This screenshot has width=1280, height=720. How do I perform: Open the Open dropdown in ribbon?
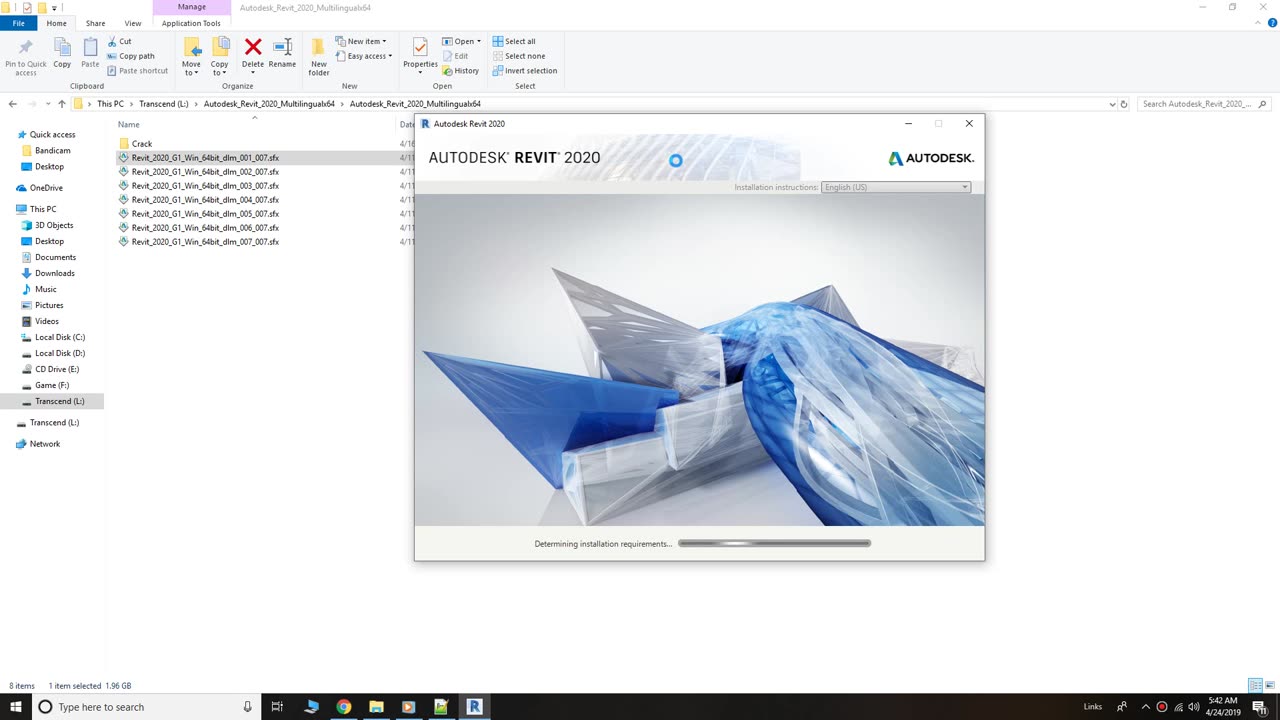click(462, 42)
